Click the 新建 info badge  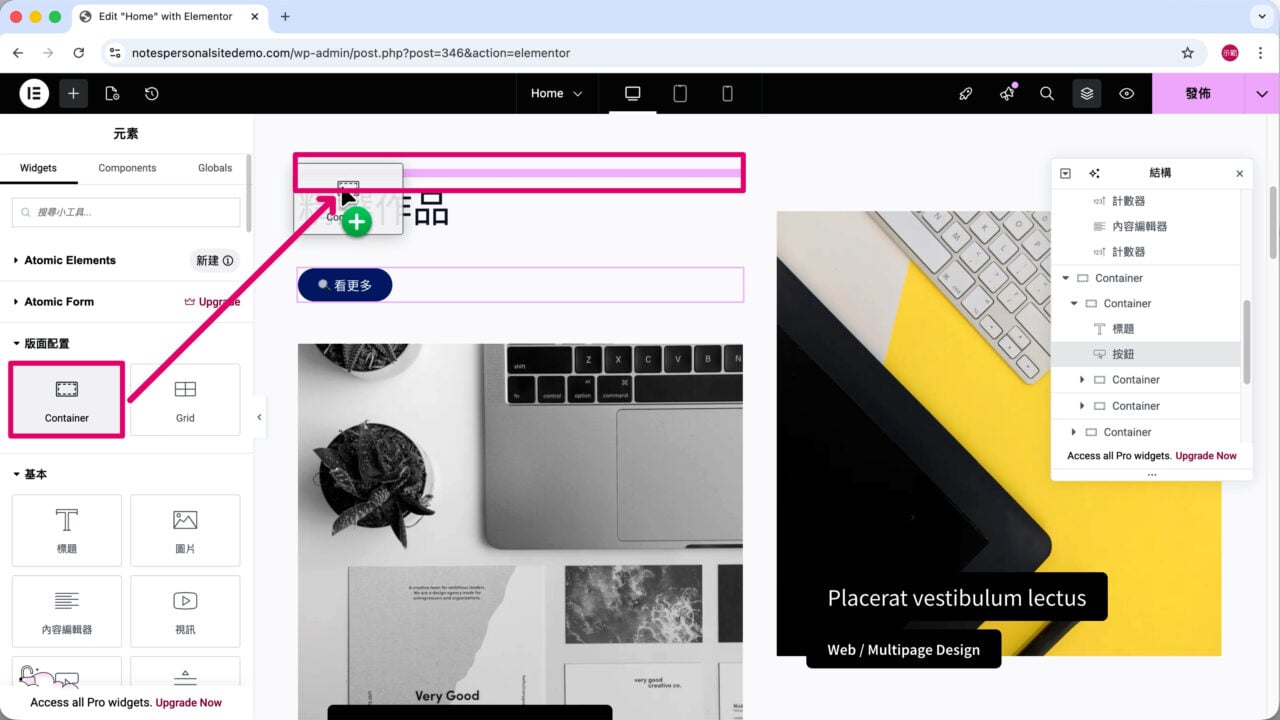point(215,260)
